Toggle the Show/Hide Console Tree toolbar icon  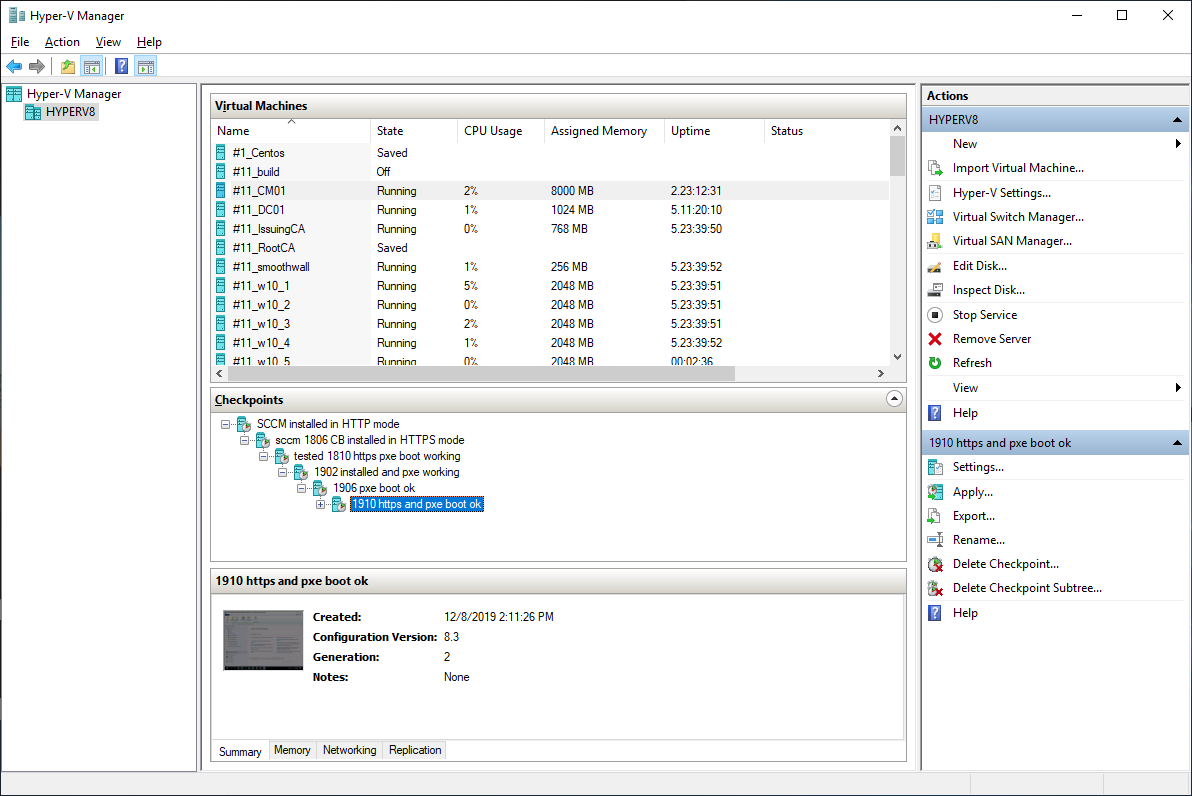point(92,67)
